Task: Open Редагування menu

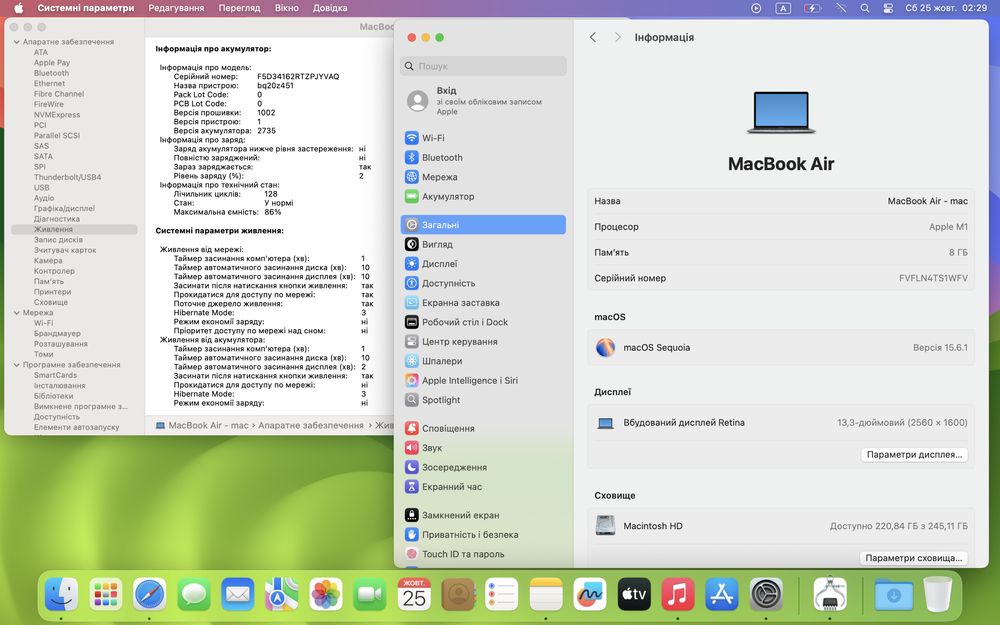Action: [x=176, y=8]
